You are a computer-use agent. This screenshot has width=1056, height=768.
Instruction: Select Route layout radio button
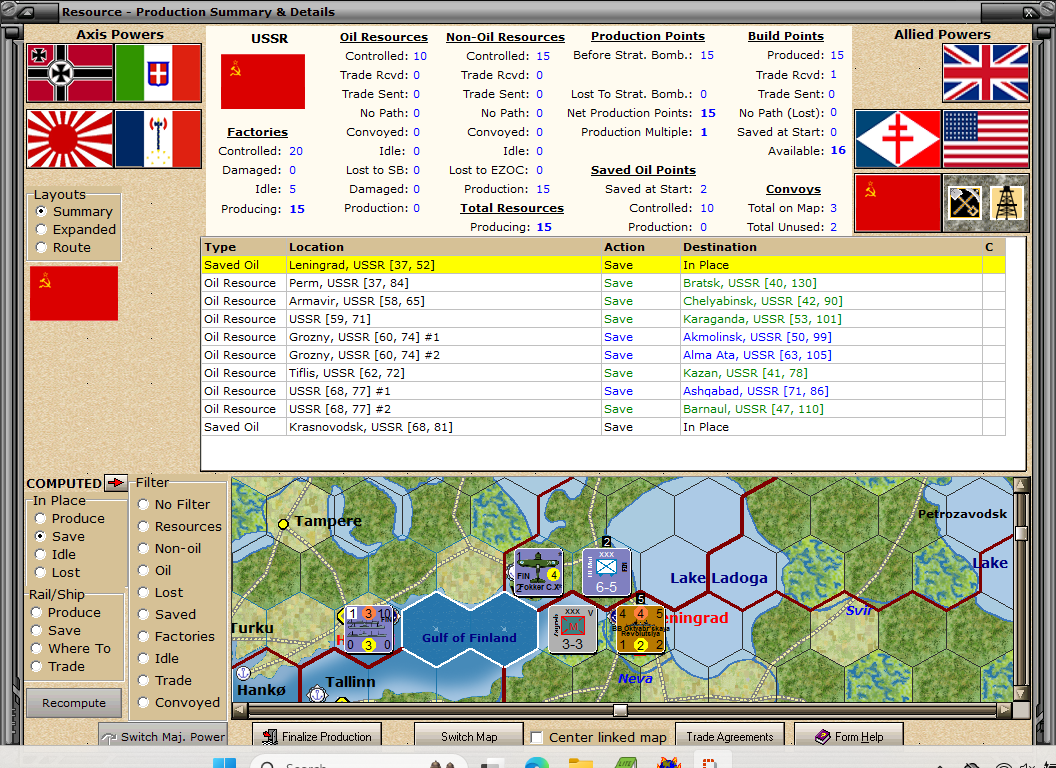pyautogui.click(x=42, y=247)
